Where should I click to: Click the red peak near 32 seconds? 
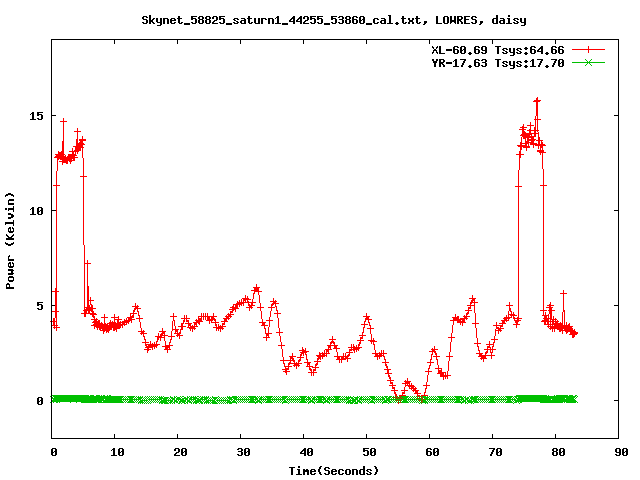click(256, 289)
